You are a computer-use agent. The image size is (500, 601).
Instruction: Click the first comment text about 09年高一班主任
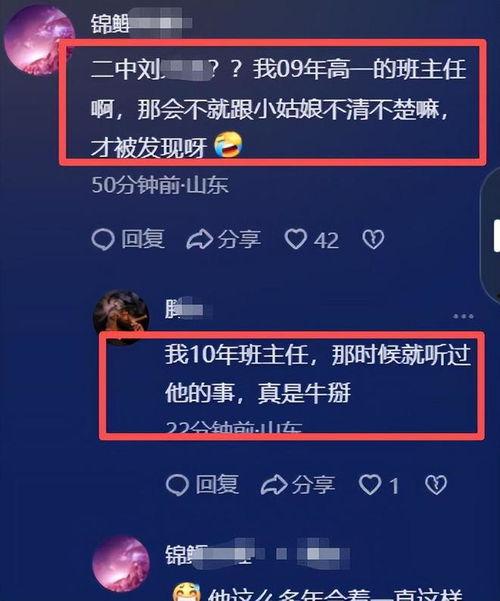[x=278, y=108]
